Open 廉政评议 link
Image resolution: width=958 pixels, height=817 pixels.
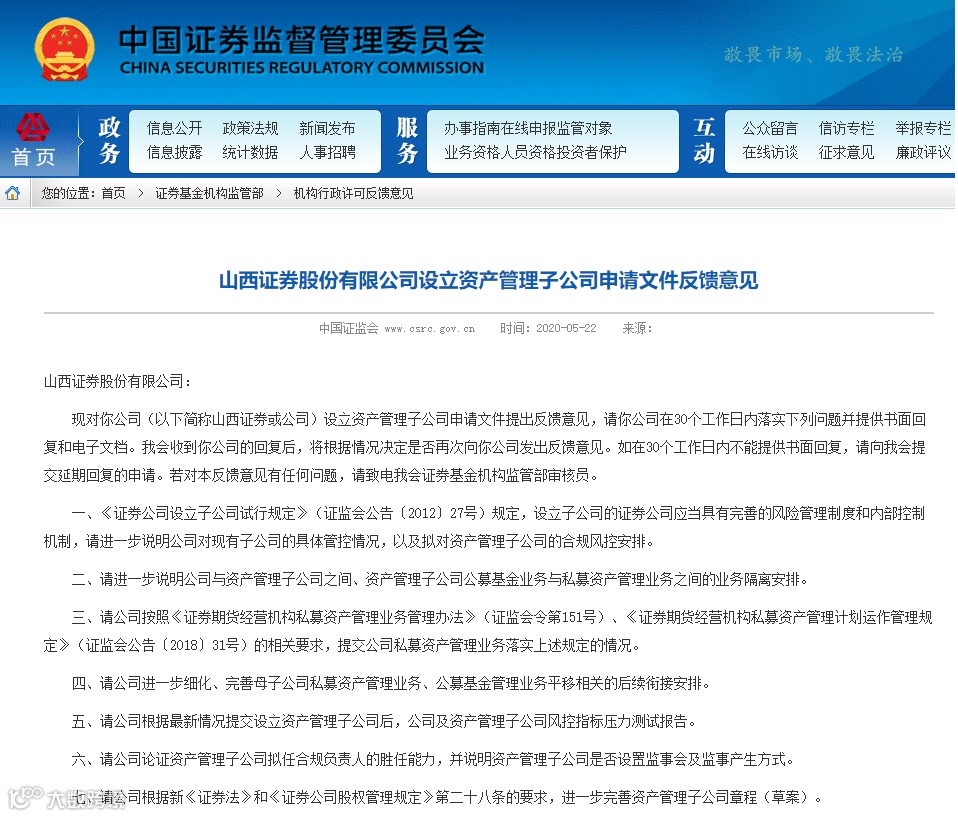coord(923,152)
